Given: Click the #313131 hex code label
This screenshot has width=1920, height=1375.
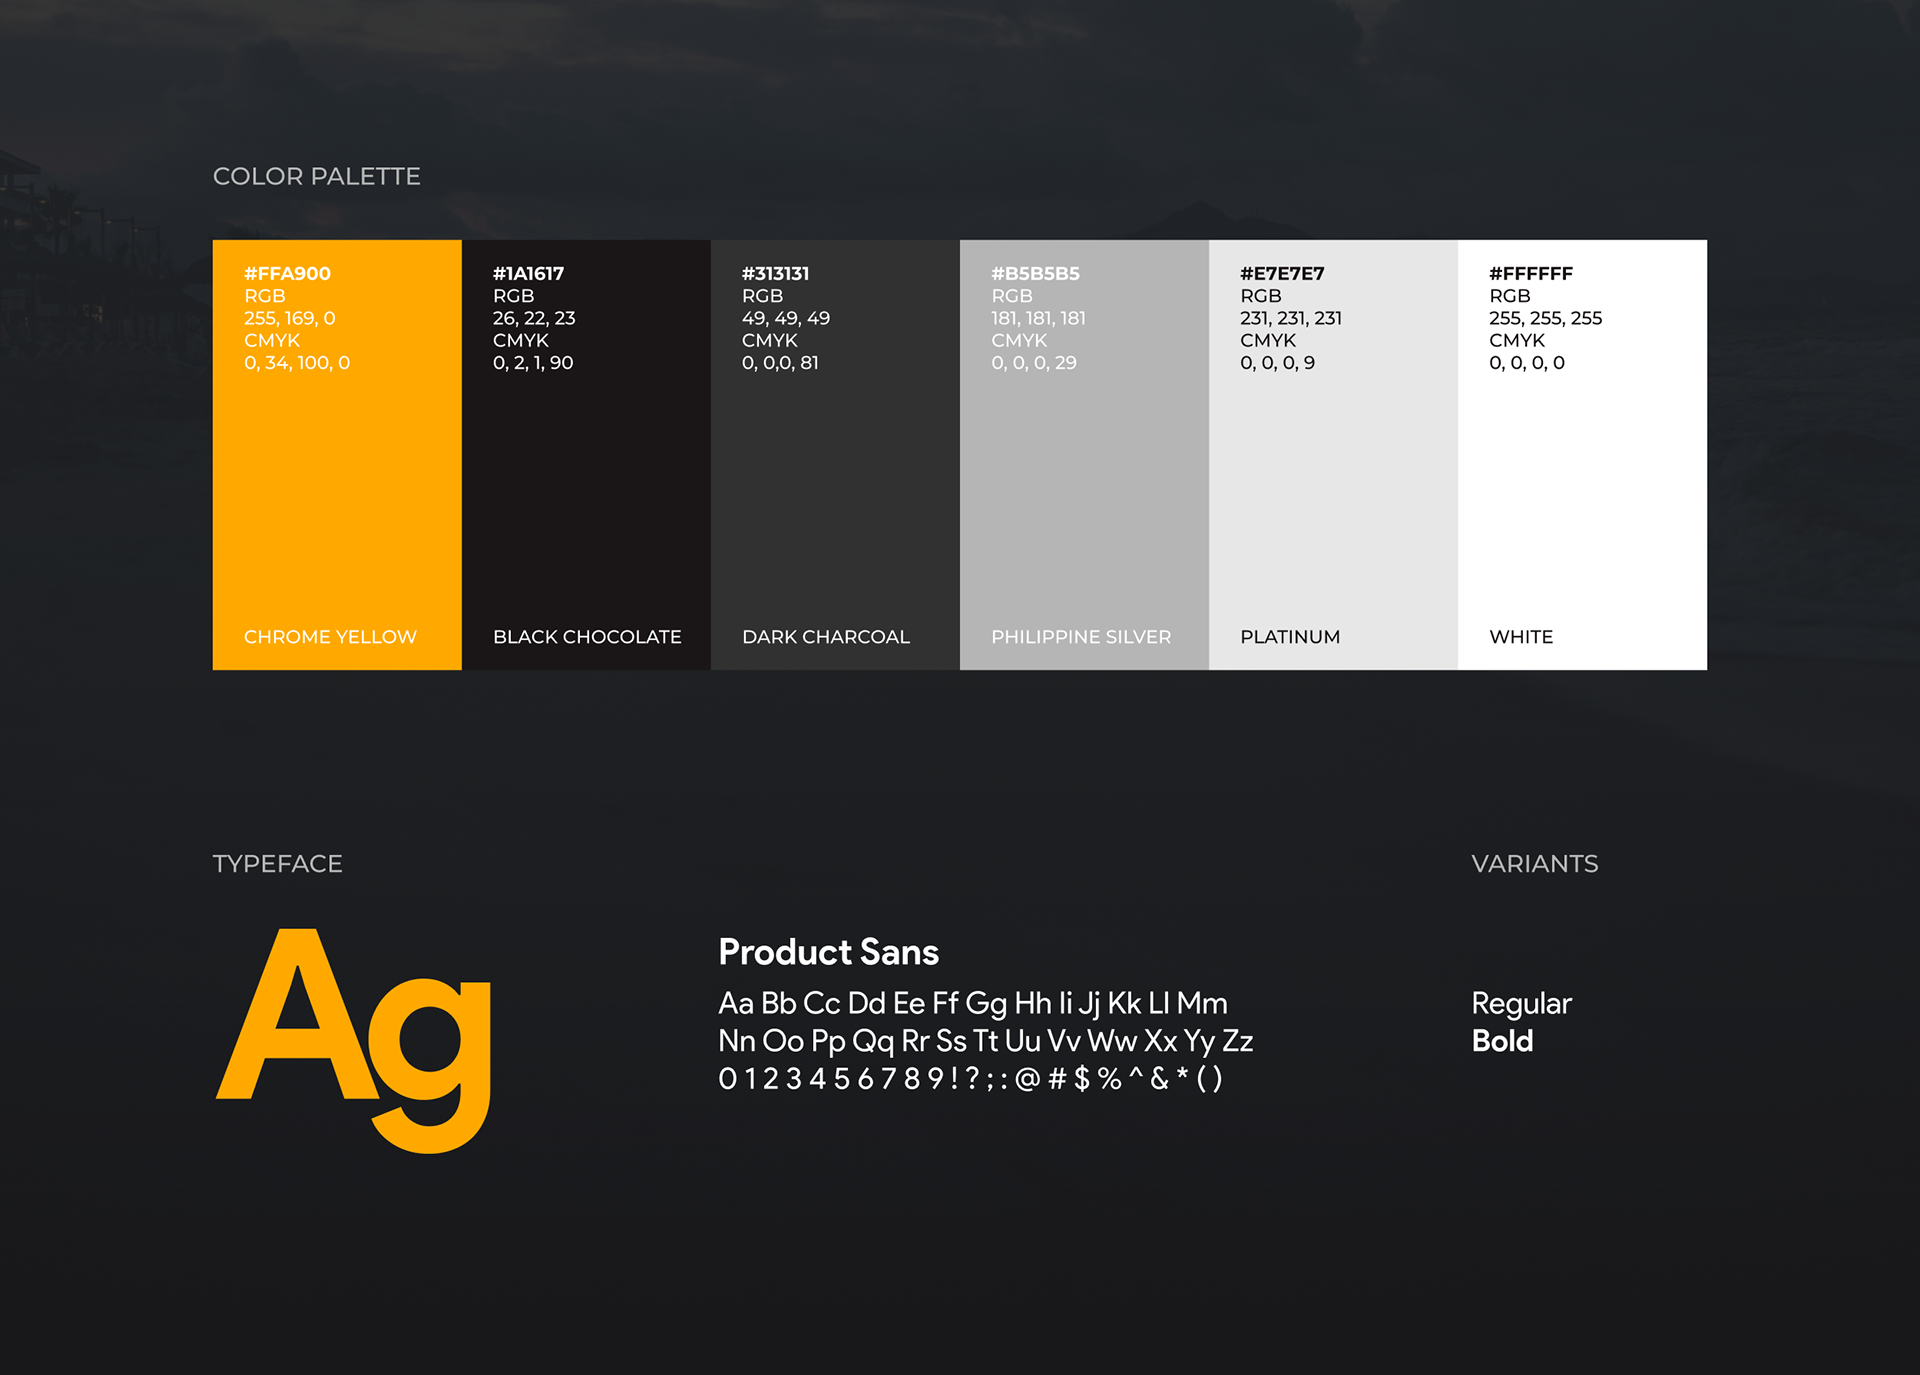Looking at the screenshot, I should tap(775, 273).
